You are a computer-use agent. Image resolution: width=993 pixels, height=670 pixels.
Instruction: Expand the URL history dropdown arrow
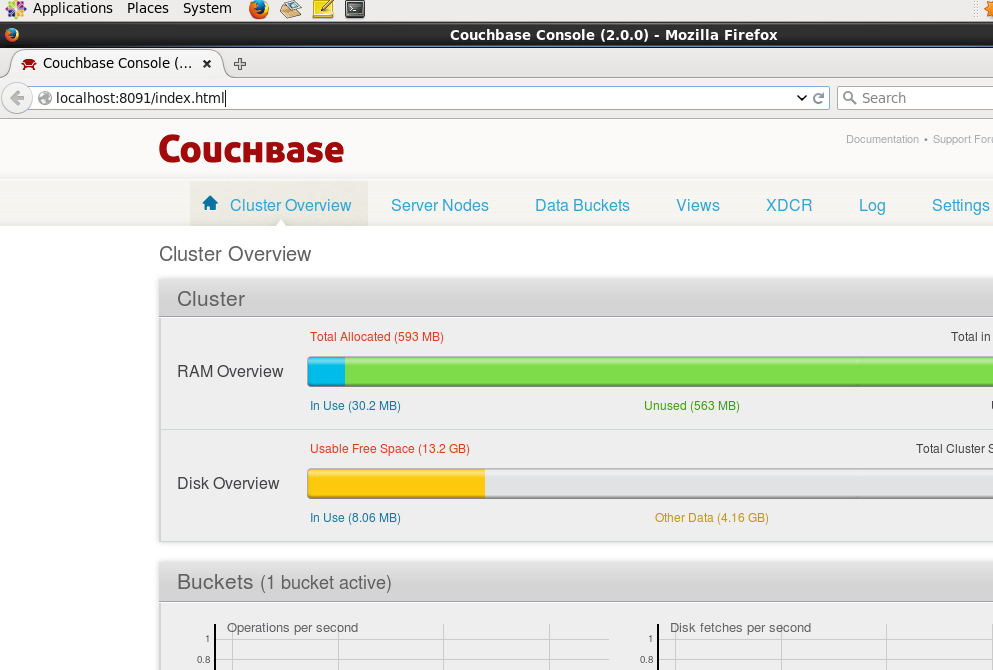(802, 98)
